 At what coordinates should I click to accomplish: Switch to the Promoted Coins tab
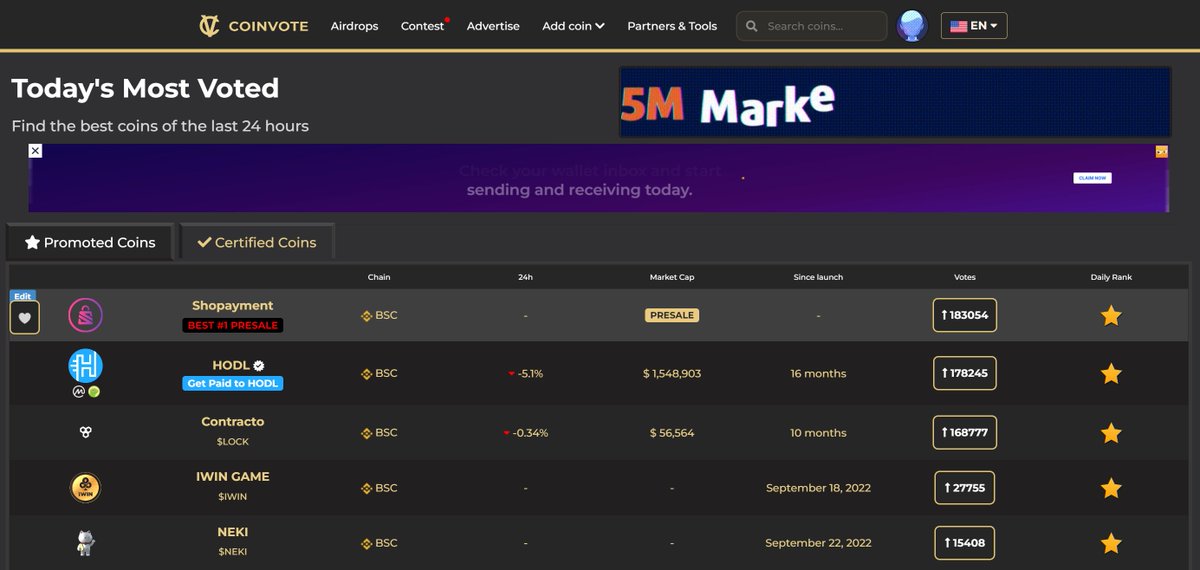click(90, 242)
